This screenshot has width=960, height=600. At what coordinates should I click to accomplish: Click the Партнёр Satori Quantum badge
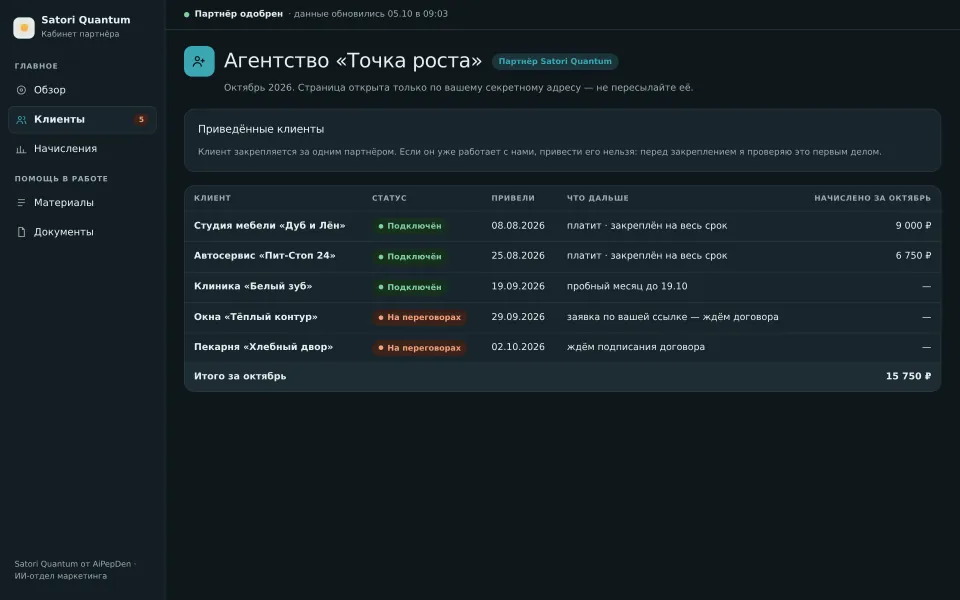pos(555,61)
